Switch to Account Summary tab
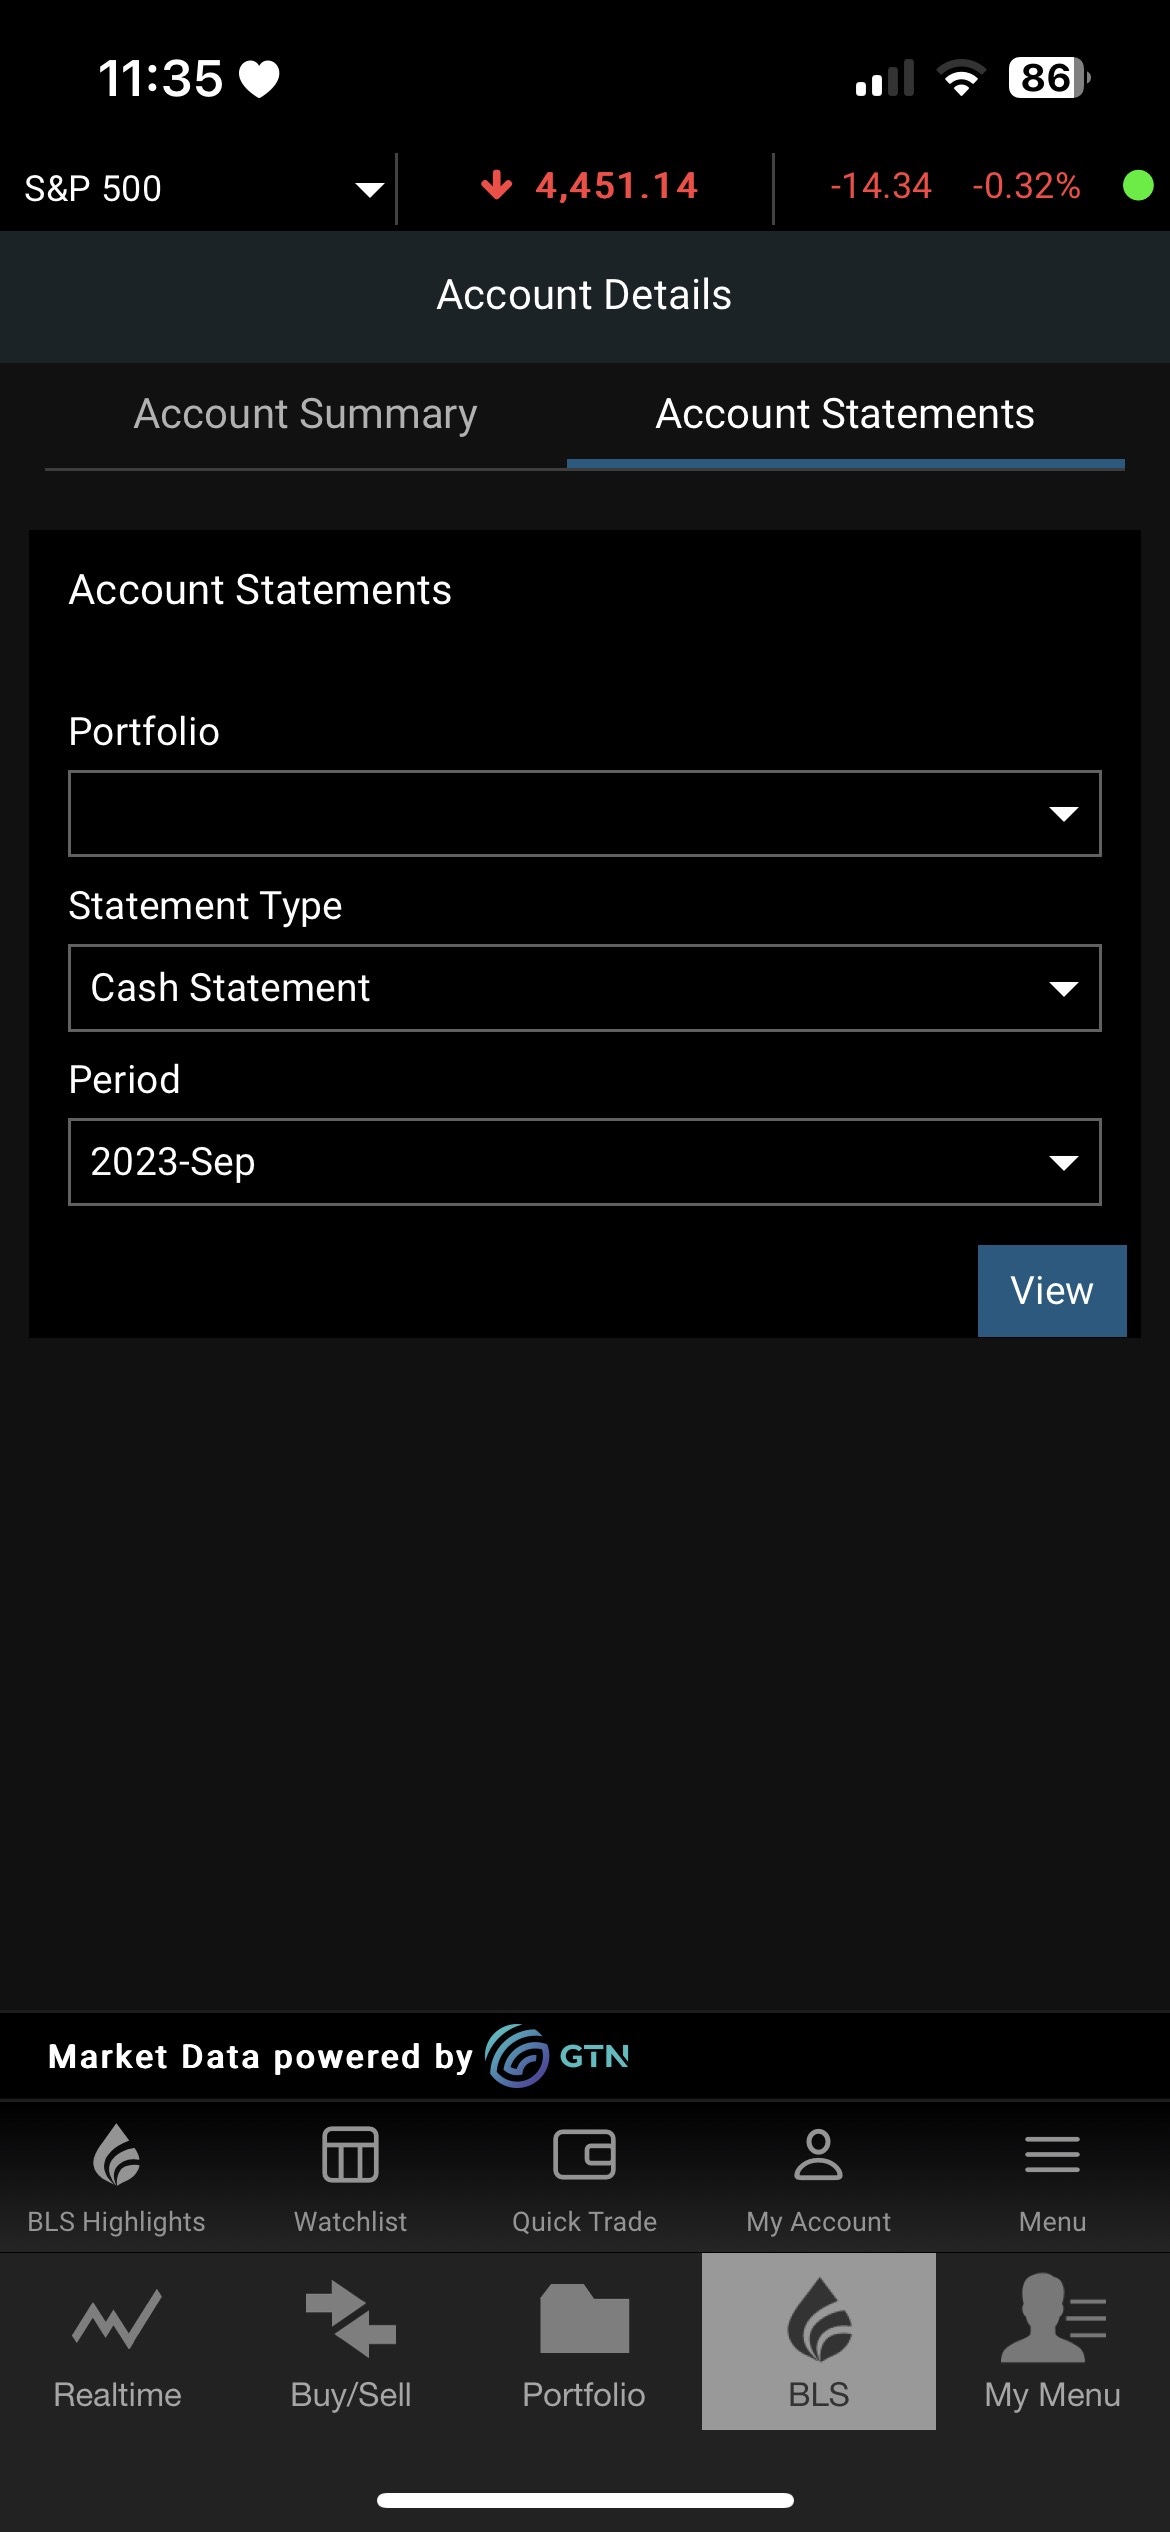1170x2532 pixels. [306, 415]
